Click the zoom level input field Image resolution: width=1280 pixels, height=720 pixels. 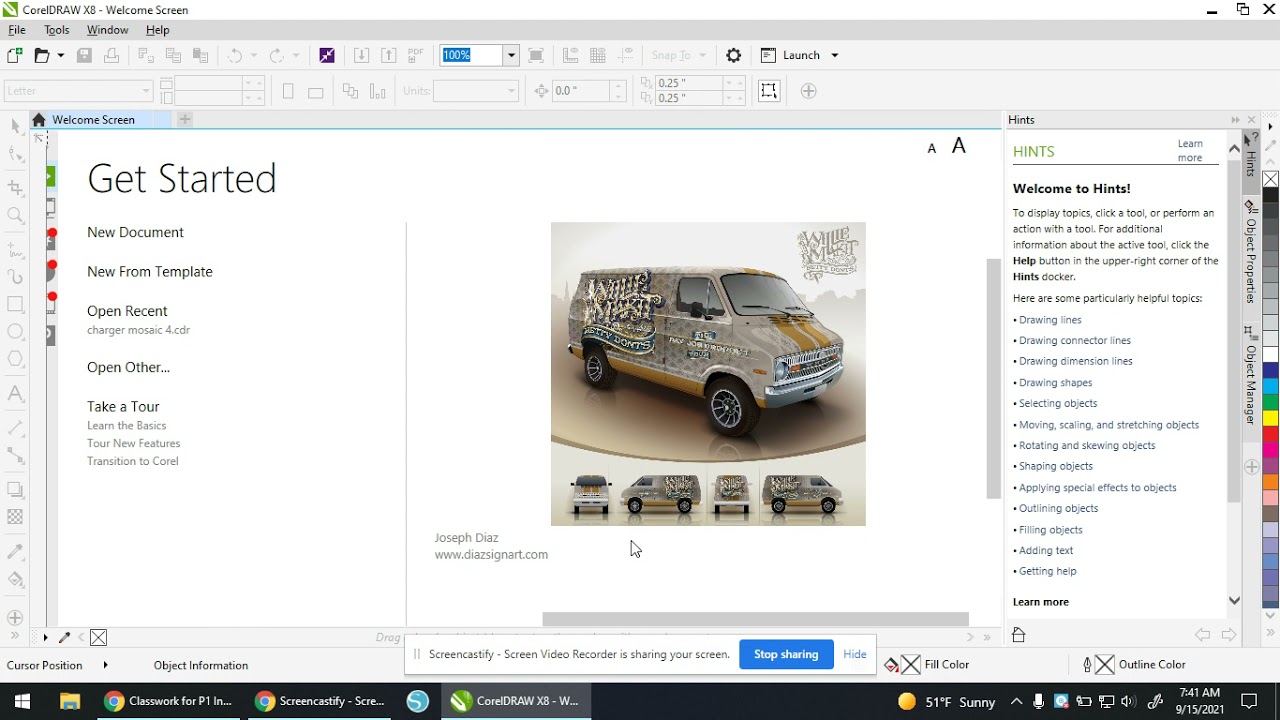(x=472, y=55)
